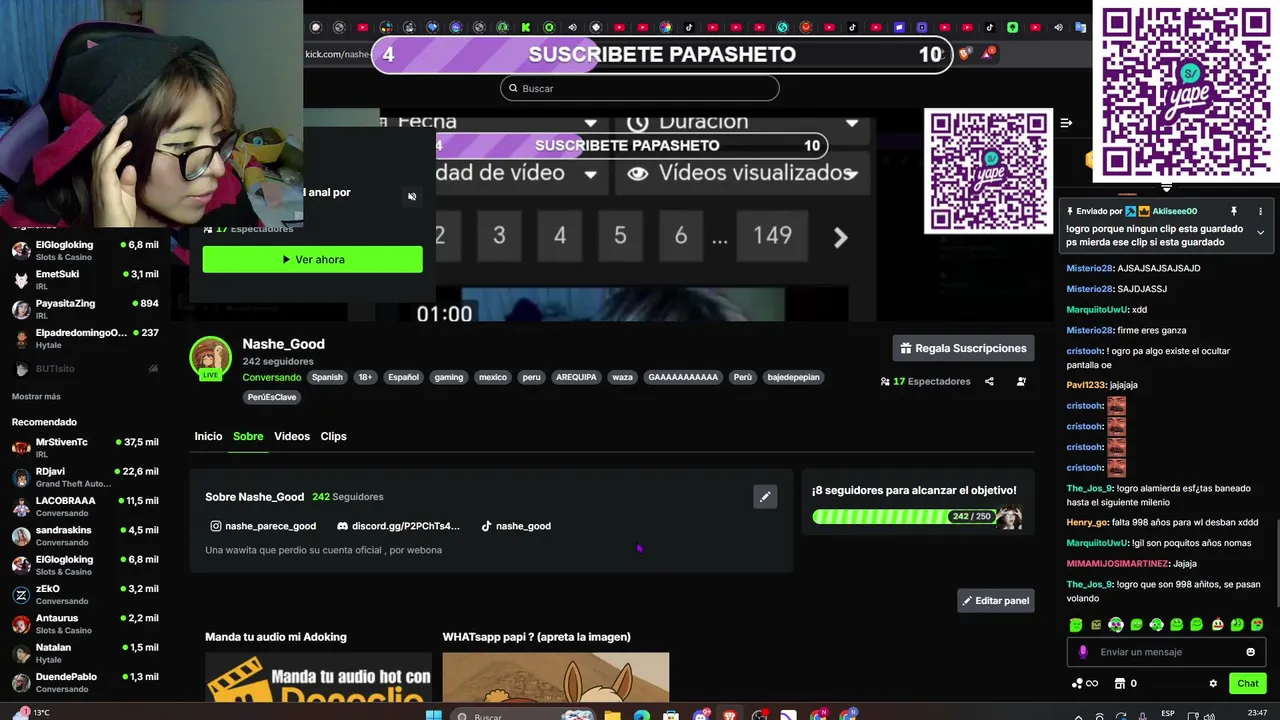Go to next page of videos
The width and height of the screenshot is (1280, 720).
(x=840, y=236)
